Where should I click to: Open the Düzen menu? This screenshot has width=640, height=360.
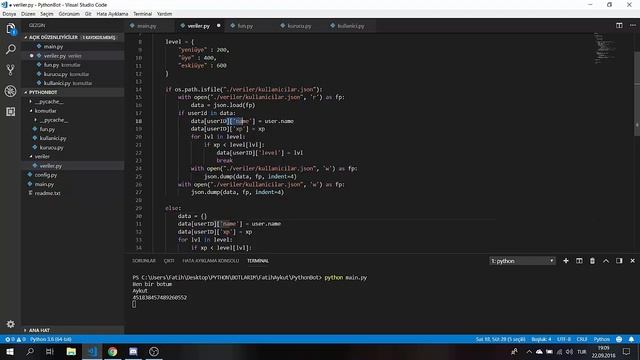click(28, 14)
